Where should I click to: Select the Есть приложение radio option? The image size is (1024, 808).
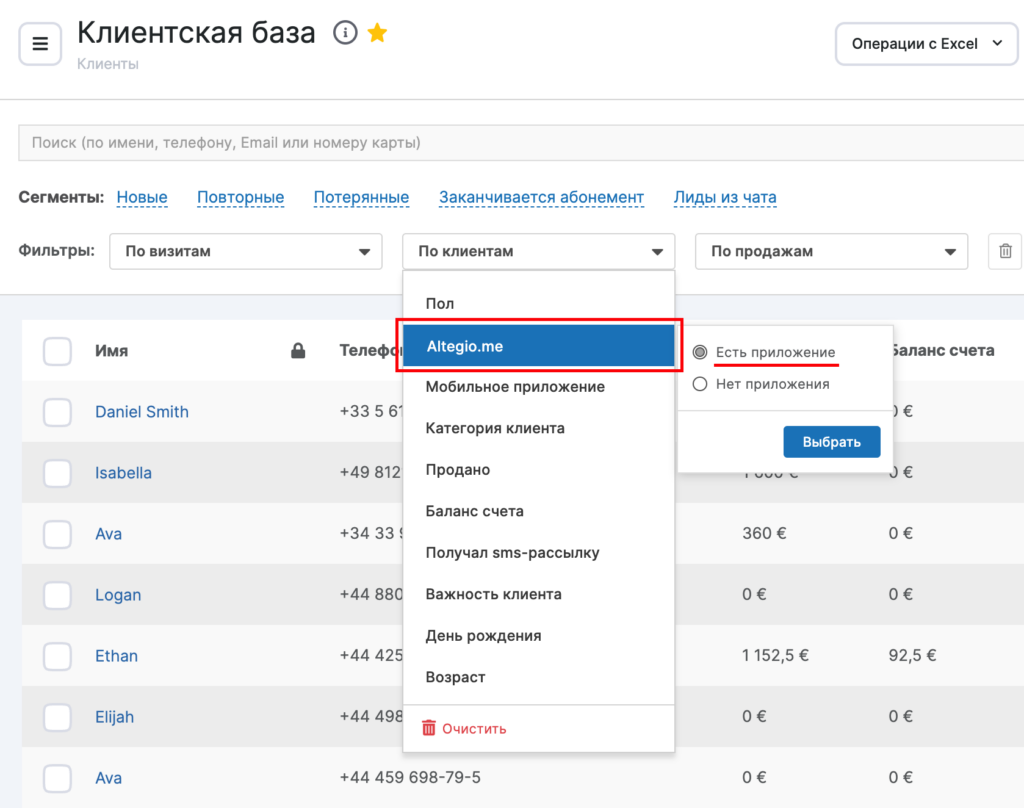[700, 352]
